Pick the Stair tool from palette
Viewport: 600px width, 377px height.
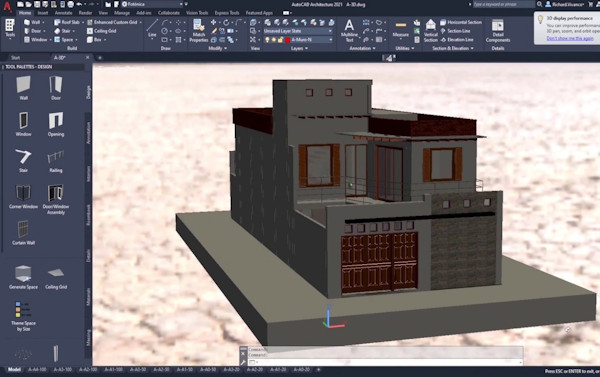click(23, 160)
